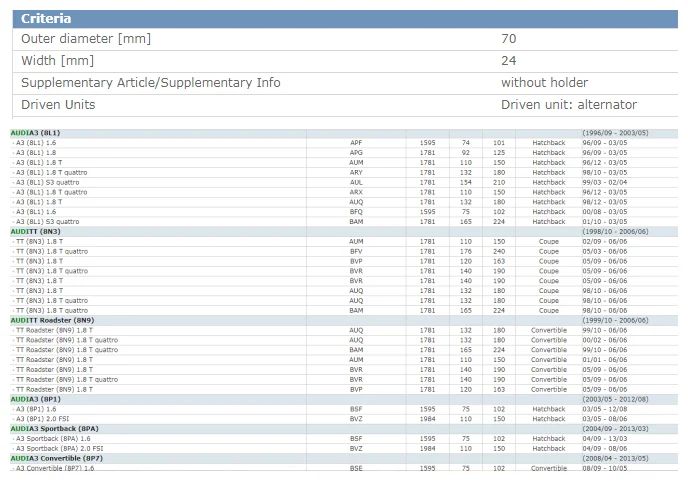This screenshot has height=481, width=688.
Task: Select the A3 (8L1) 1.8 row with engine APG
Action: coord(344,153)
